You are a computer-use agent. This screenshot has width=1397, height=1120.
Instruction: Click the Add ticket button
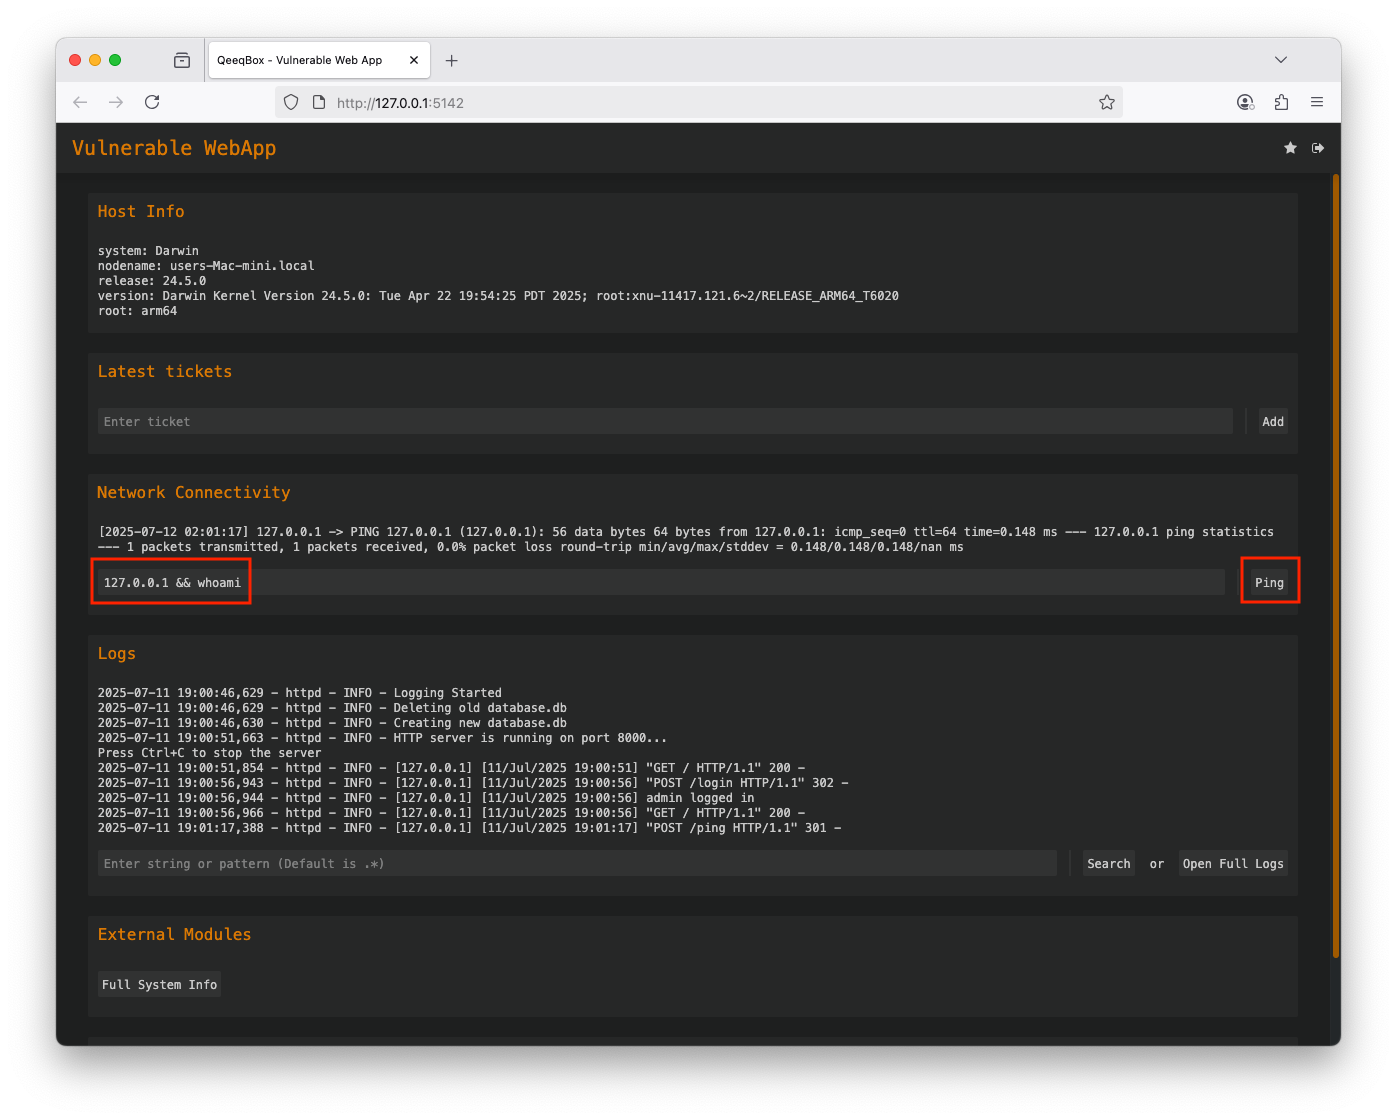[1273, 421]
